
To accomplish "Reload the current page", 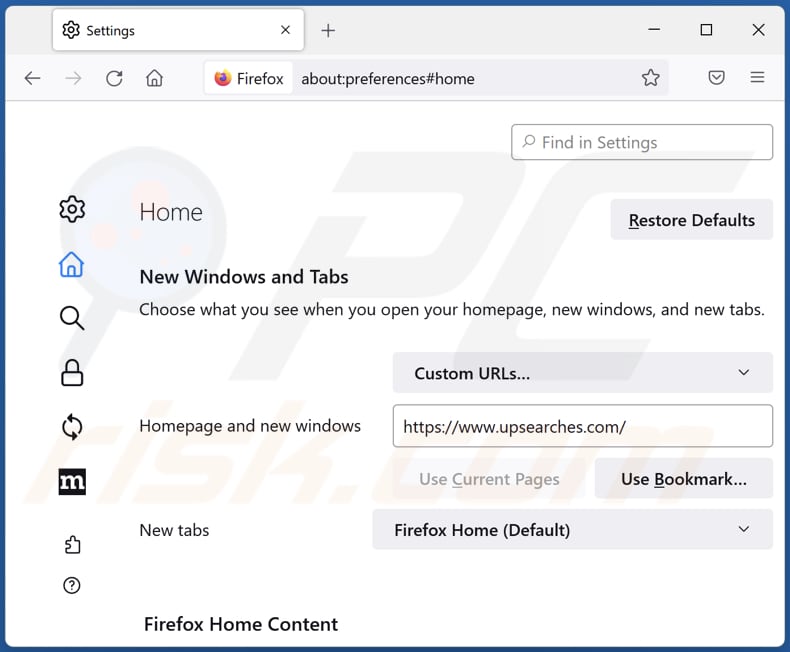I will click(114, 78).
